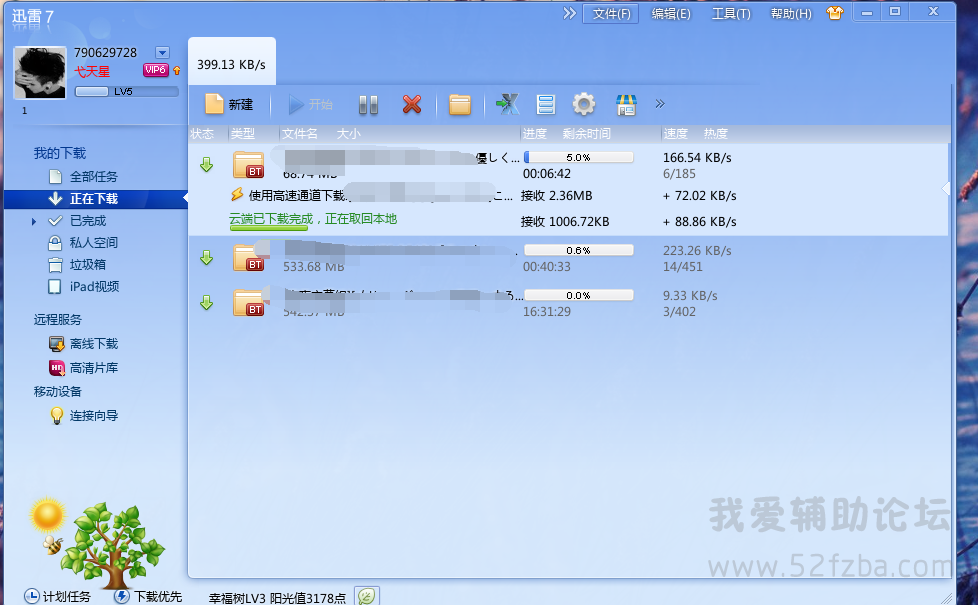Open the 文件(F) menu
This screenshot has width=978, height=605.
click(x=611, y=14)
